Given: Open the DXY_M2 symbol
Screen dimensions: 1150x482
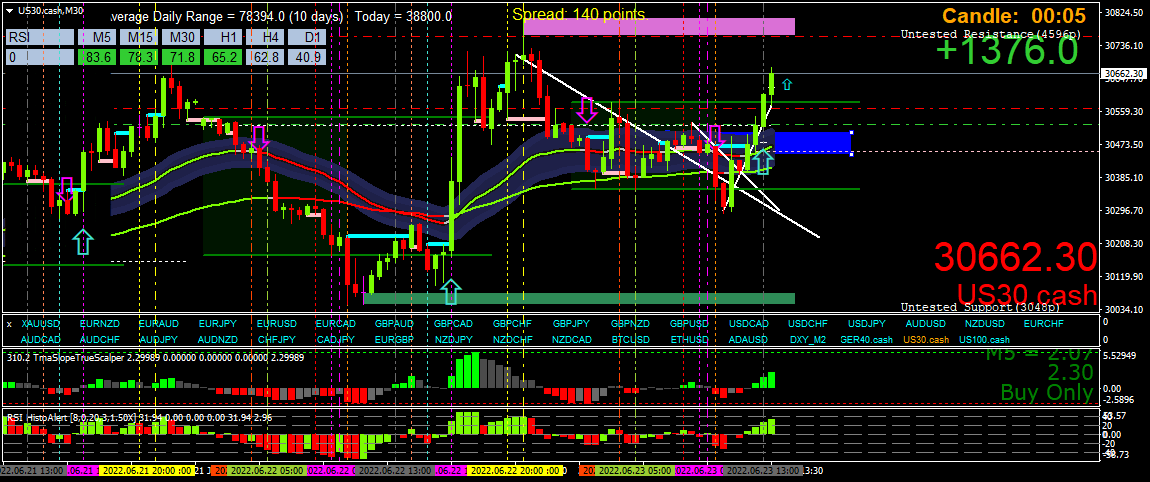Looking at the screenshot, I should click(807, 340).
